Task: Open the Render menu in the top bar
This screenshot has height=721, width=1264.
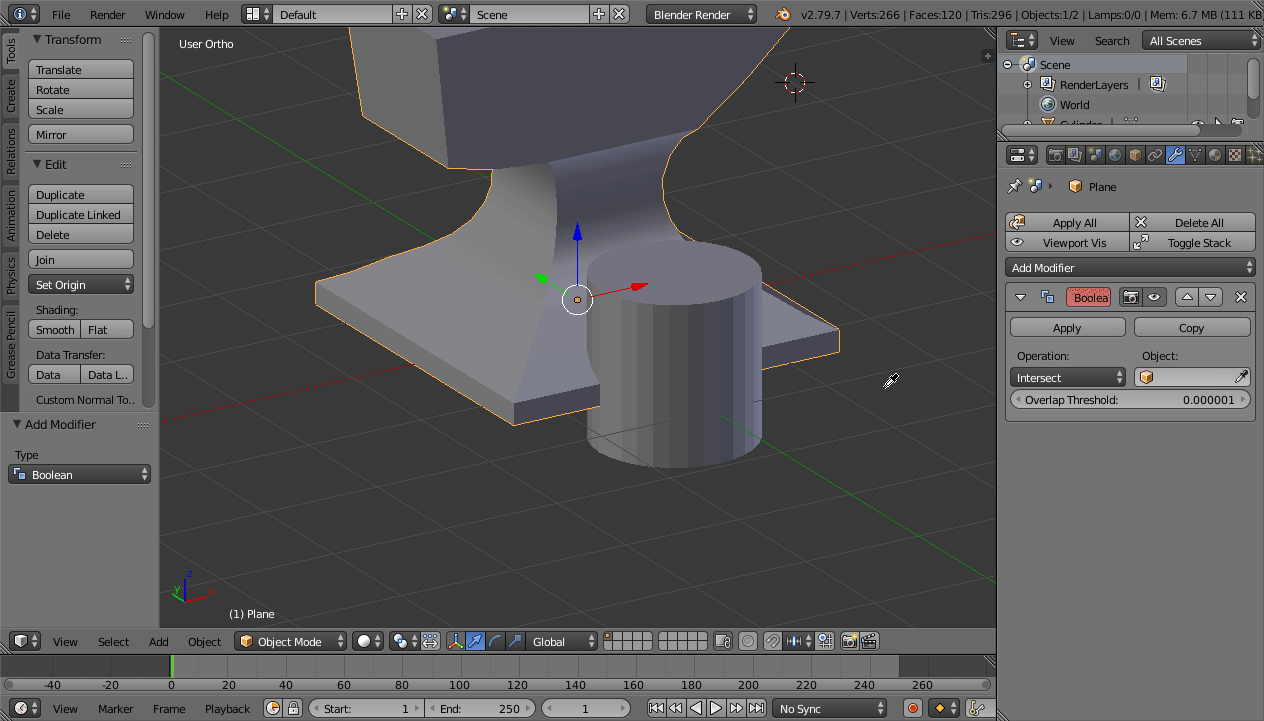Action: [107, 15]
